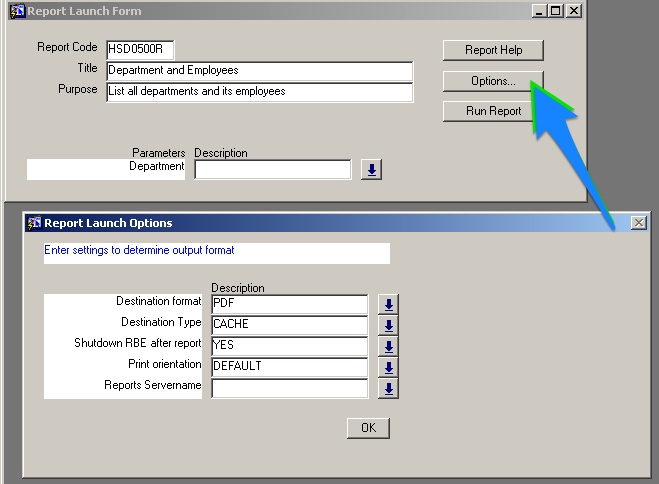
Task: Open the Reports Servername value list arrow
Action: [x=388, y=389]
